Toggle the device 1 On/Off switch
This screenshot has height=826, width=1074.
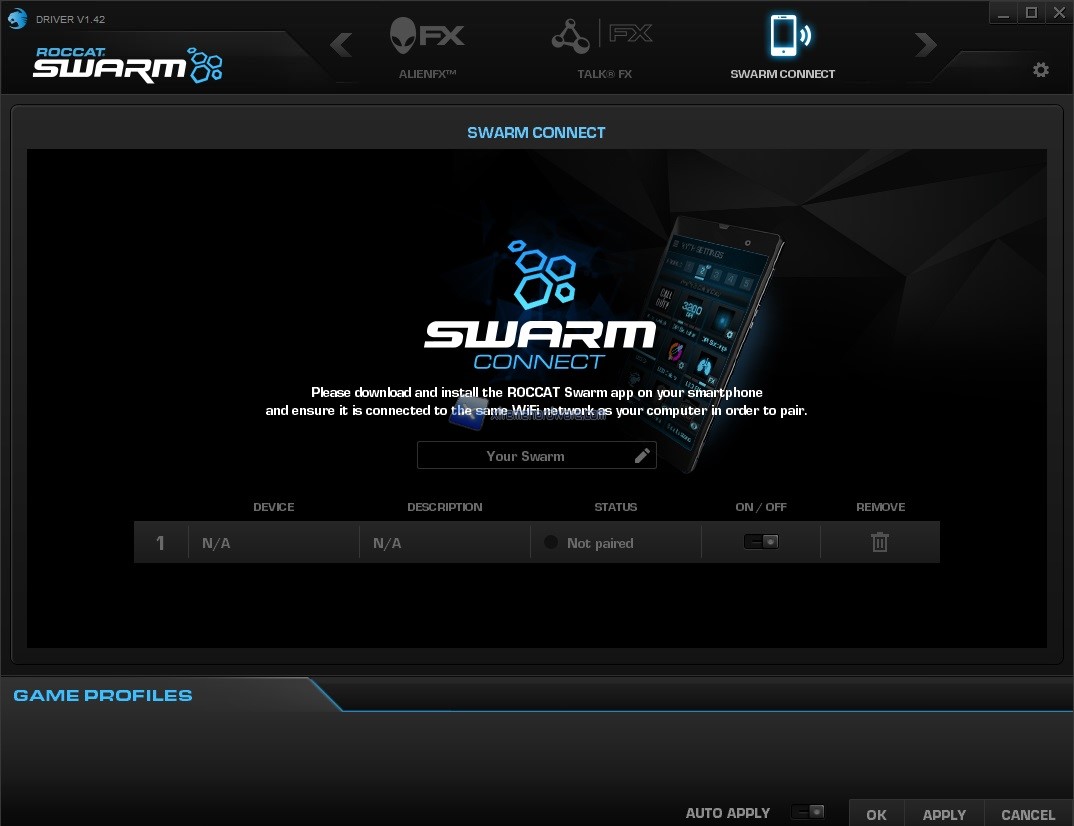761,542
